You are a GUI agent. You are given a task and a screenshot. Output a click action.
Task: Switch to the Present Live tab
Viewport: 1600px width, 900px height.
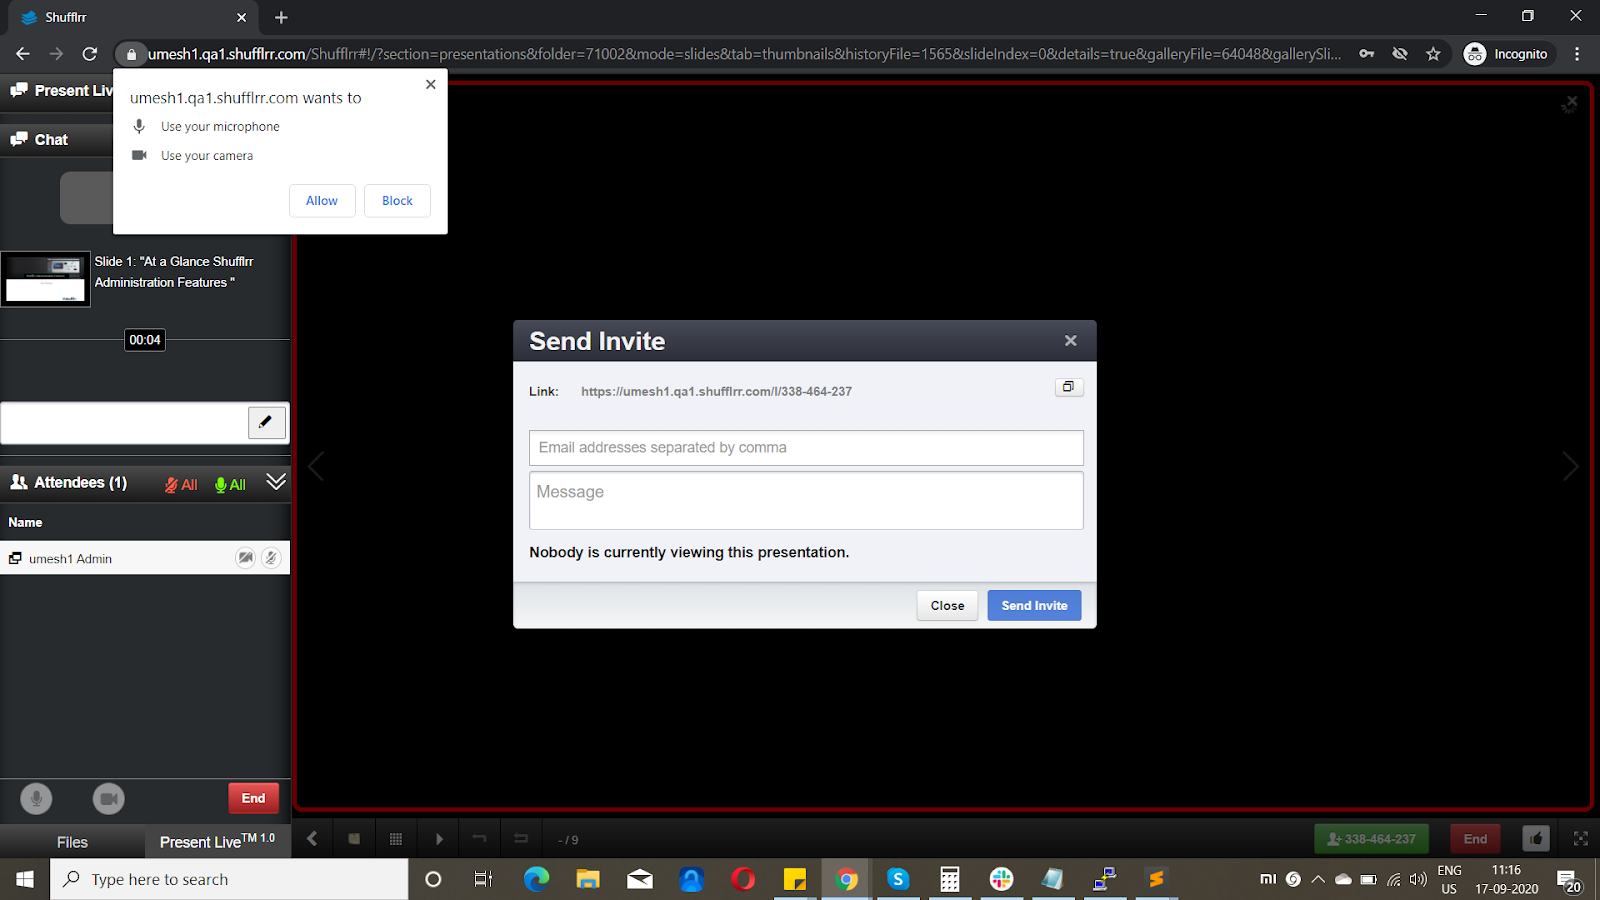[x=217, y=842]
